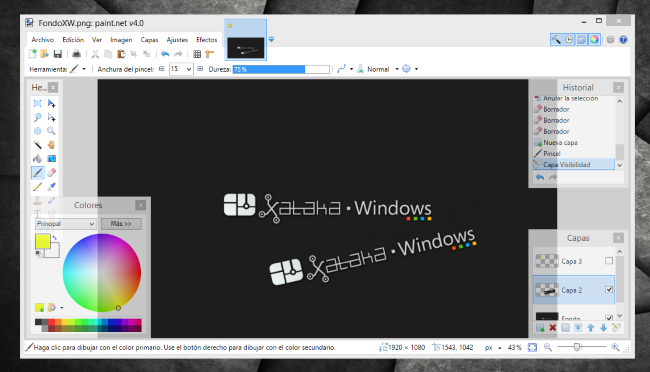Enable visibility checkbox for Capa 3
Image resolution: width=650 pixels, height=372 pixels.
click(x=609, y=261)
